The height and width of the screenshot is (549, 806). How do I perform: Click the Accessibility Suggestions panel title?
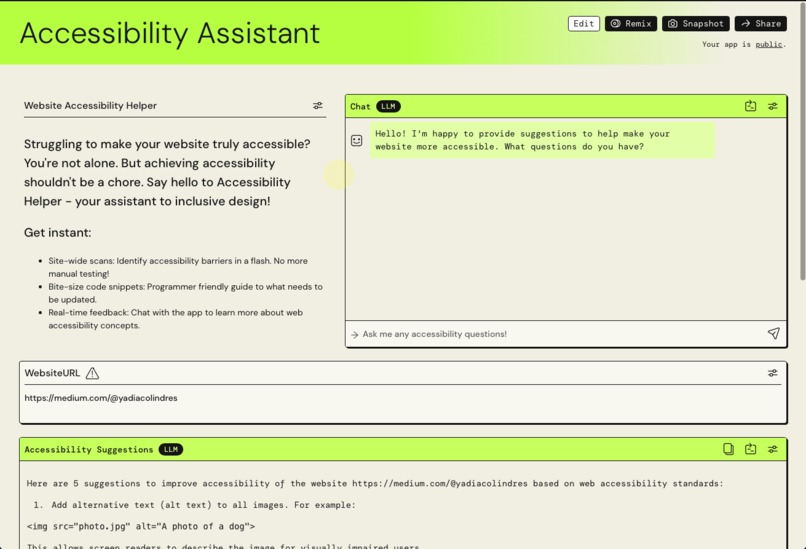pos(89,449)
